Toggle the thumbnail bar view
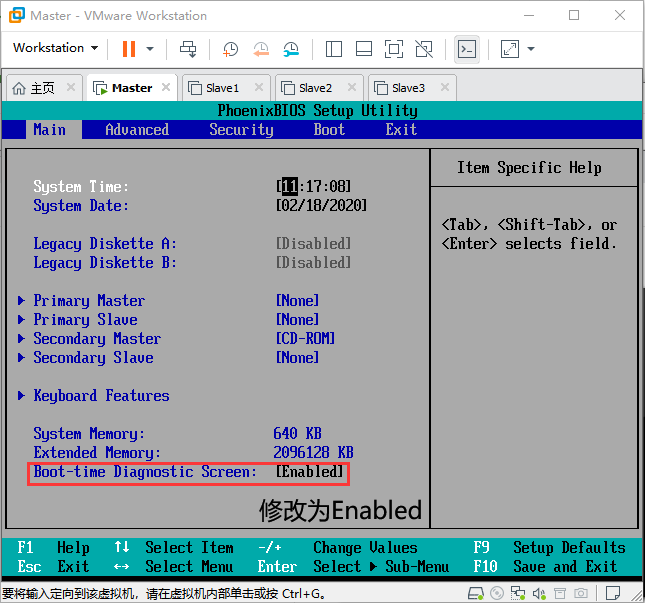Viewport: 645px width, 603px height. (364, 49)
